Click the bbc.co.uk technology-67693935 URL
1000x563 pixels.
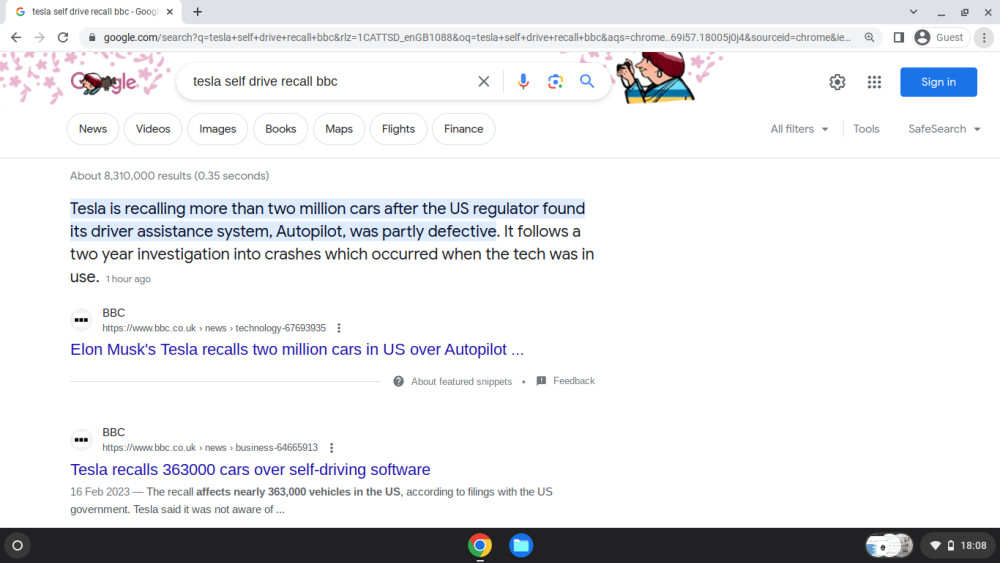coord(214,328)
